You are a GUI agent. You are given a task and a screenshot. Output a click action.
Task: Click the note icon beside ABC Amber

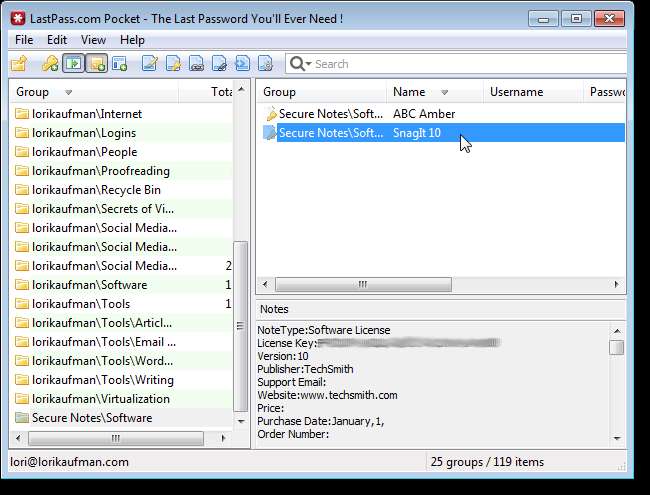click(270, 114)
